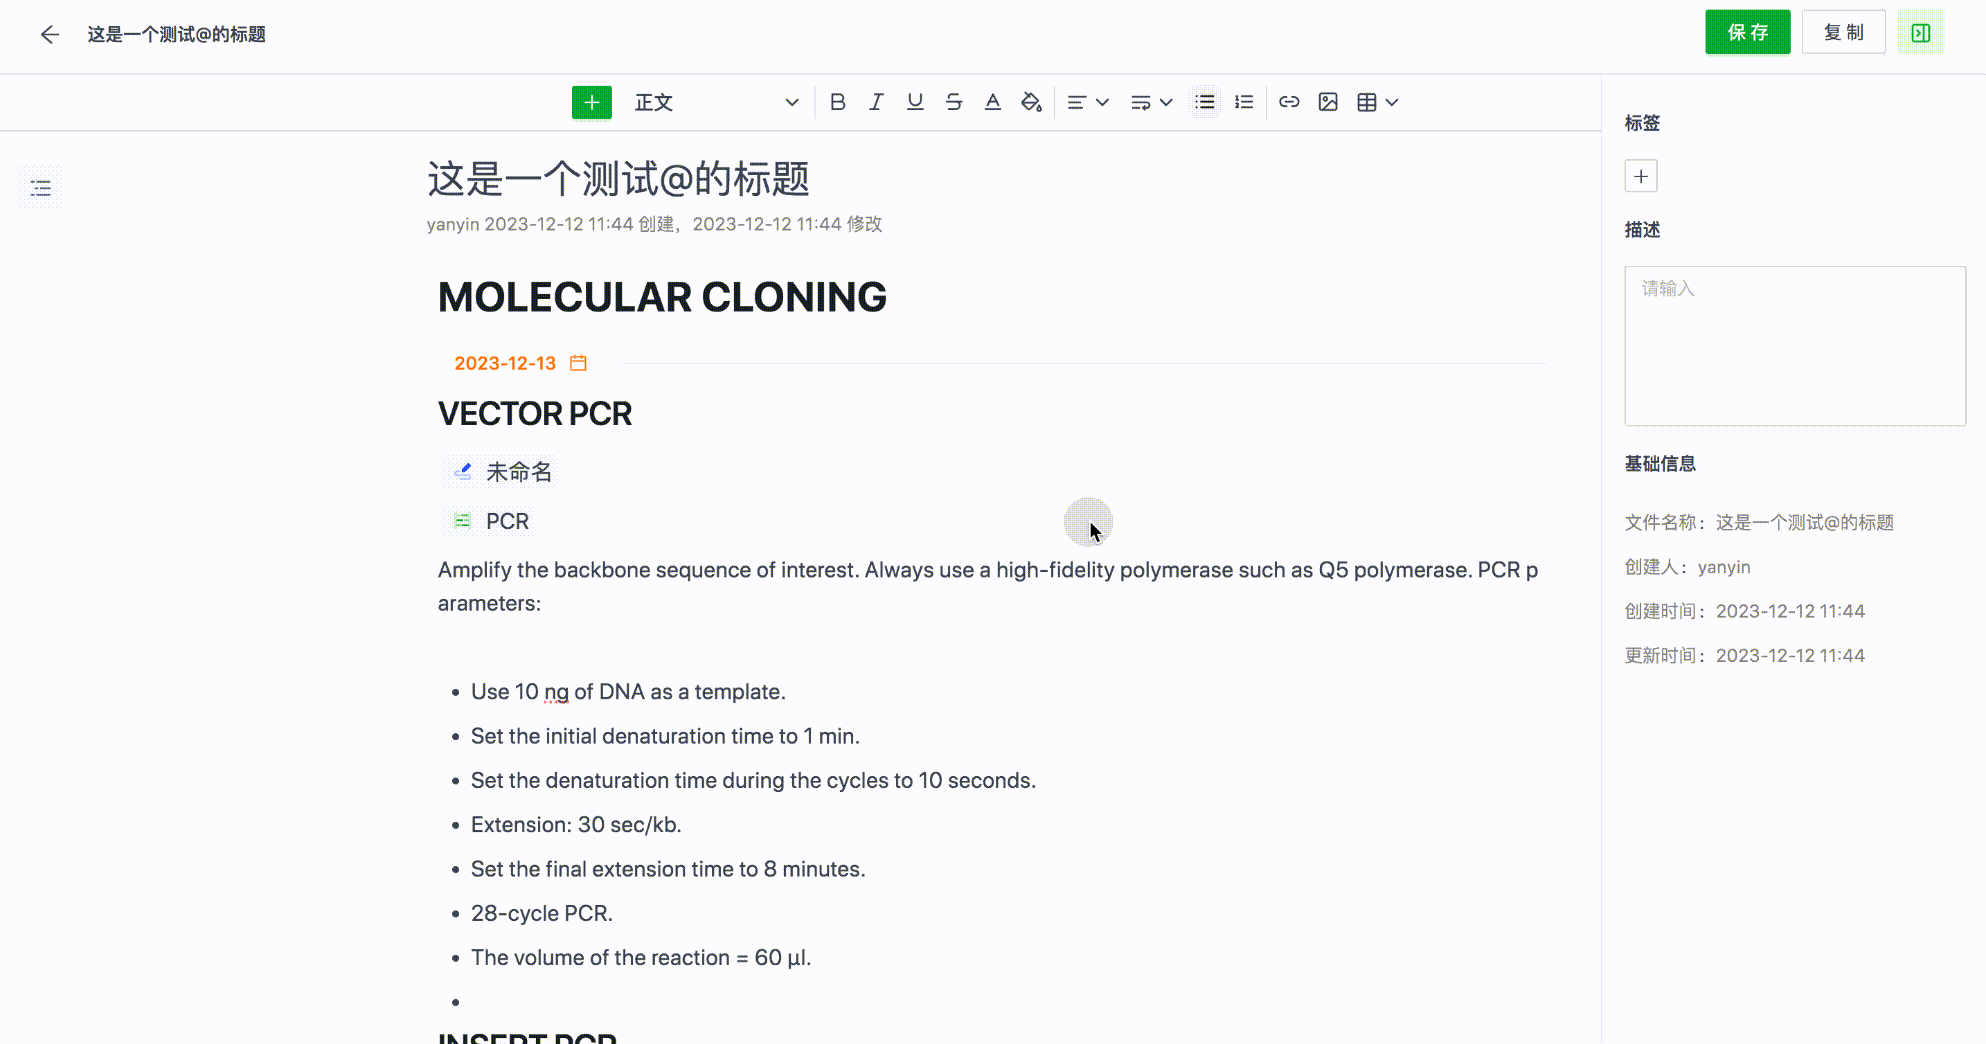
Task: Insert a hyperlink with link icon
Action: (1289, 102)
